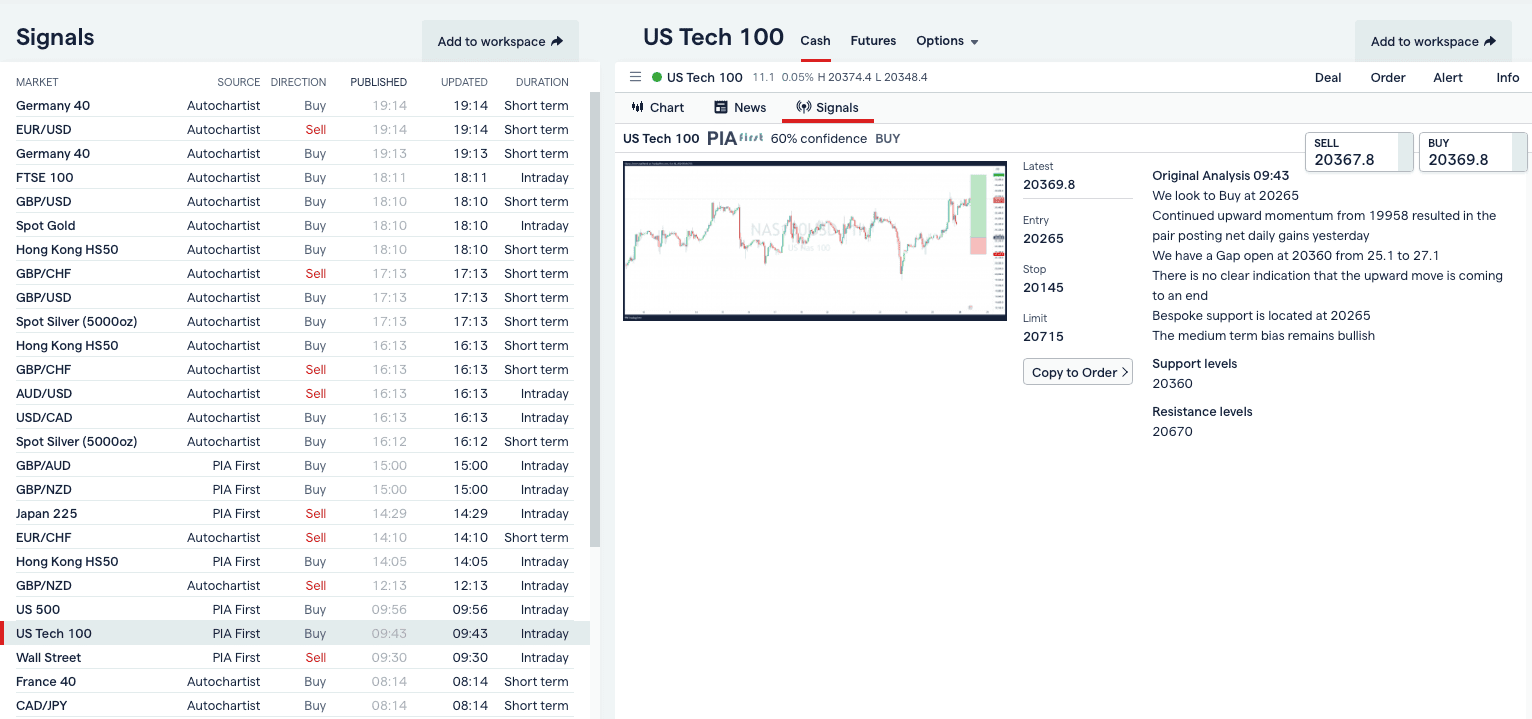1532x719 pixels.
Task: Click the signals list vertical scrollbar
Action: (595, 320)
